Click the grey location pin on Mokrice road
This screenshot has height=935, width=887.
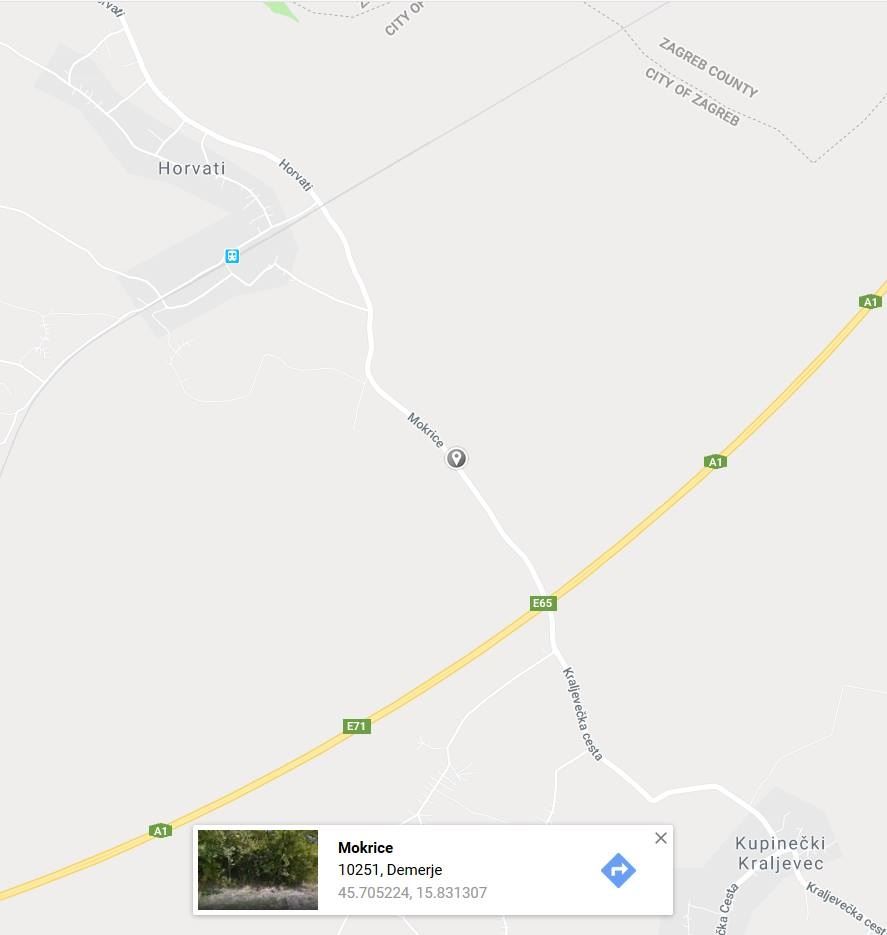coord(457,458)
